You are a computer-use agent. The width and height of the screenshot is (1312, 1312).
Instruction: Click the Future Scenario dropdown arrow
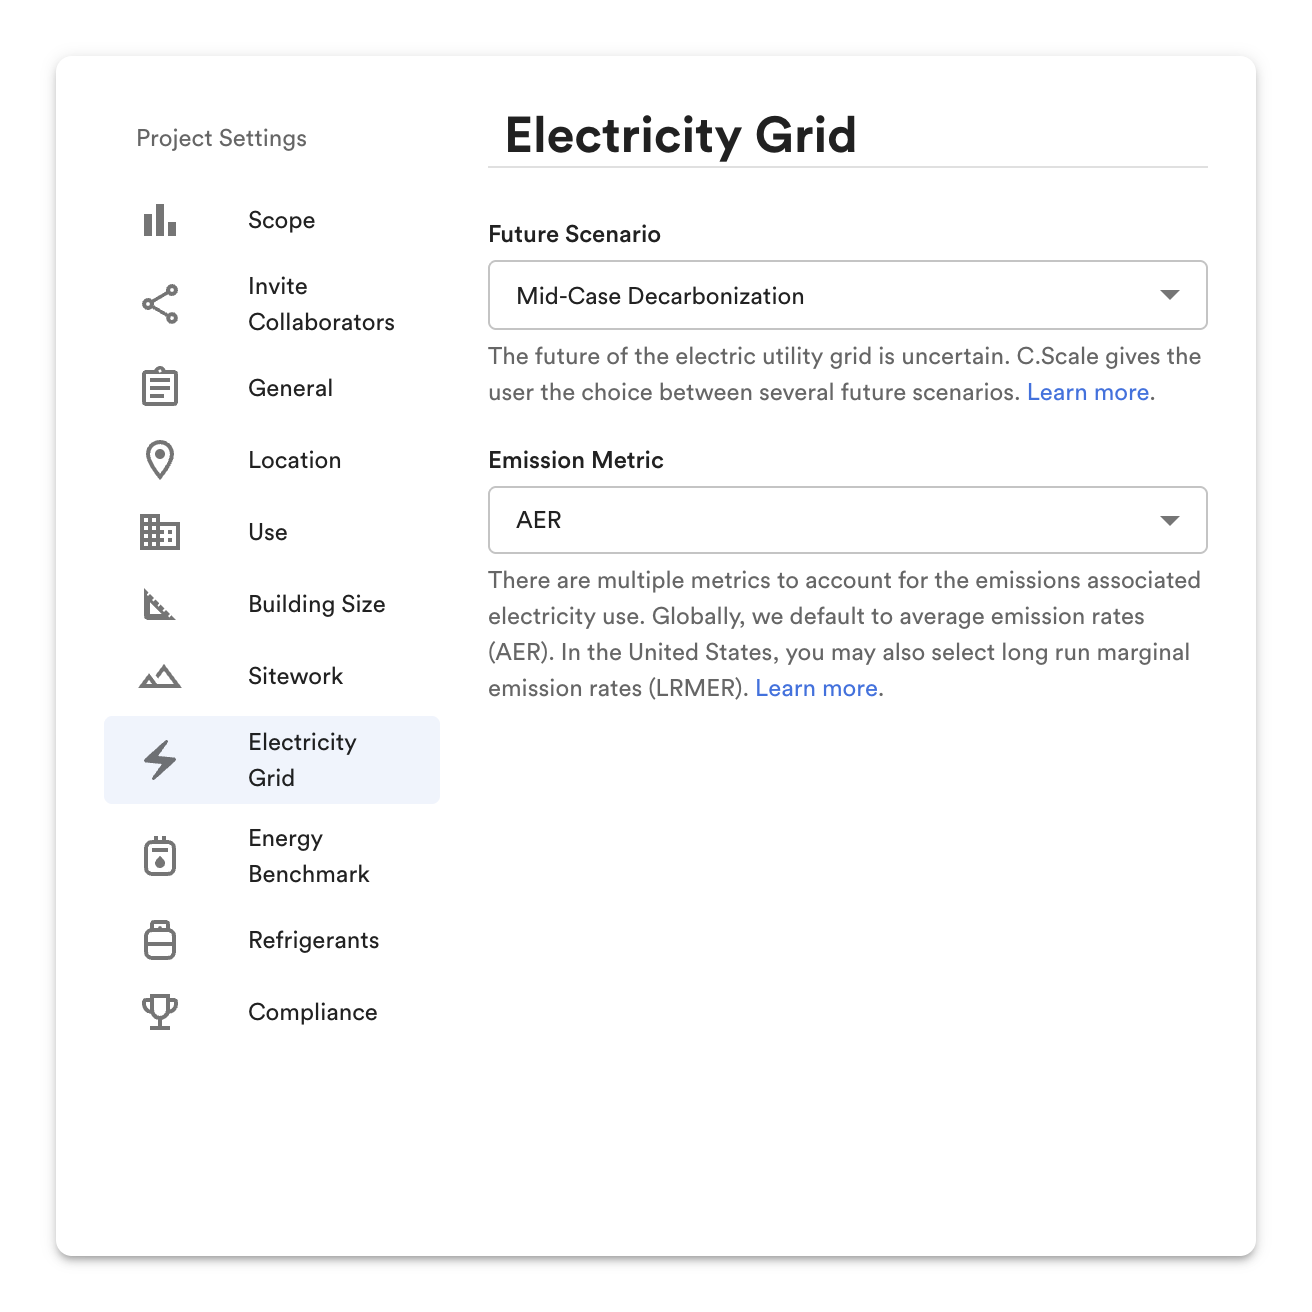tap(1170, 295)
